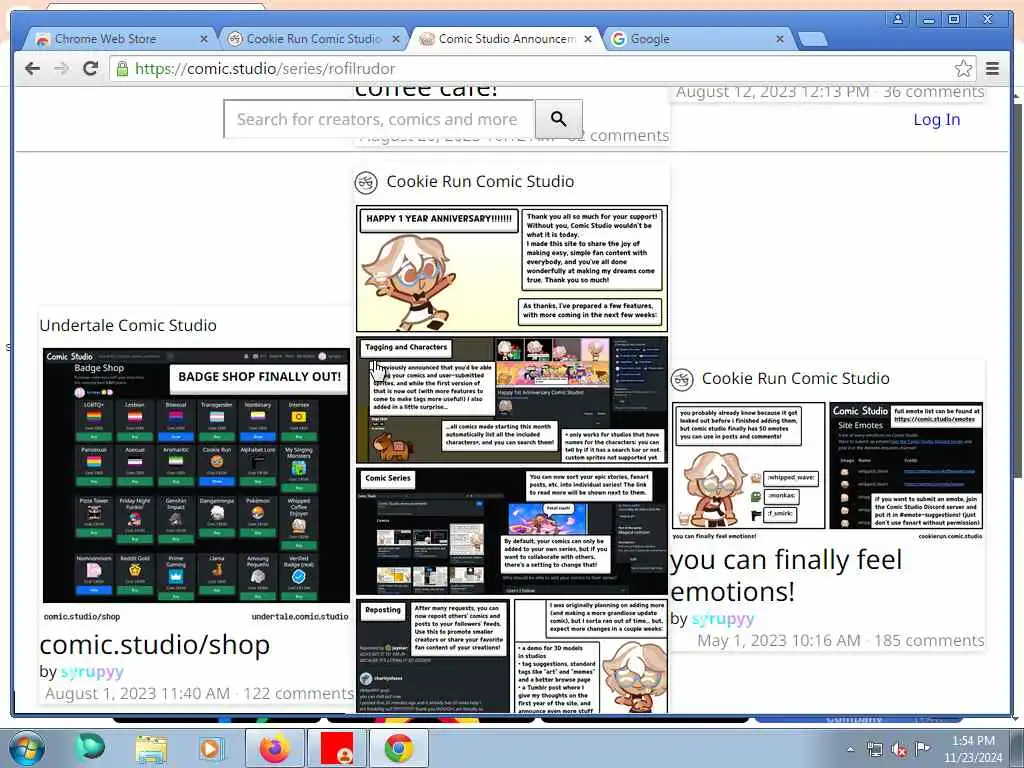Screen dimensions: 1024x768
Task: Open the Action Center flag tray icon
Action: [x=922, y=748]
